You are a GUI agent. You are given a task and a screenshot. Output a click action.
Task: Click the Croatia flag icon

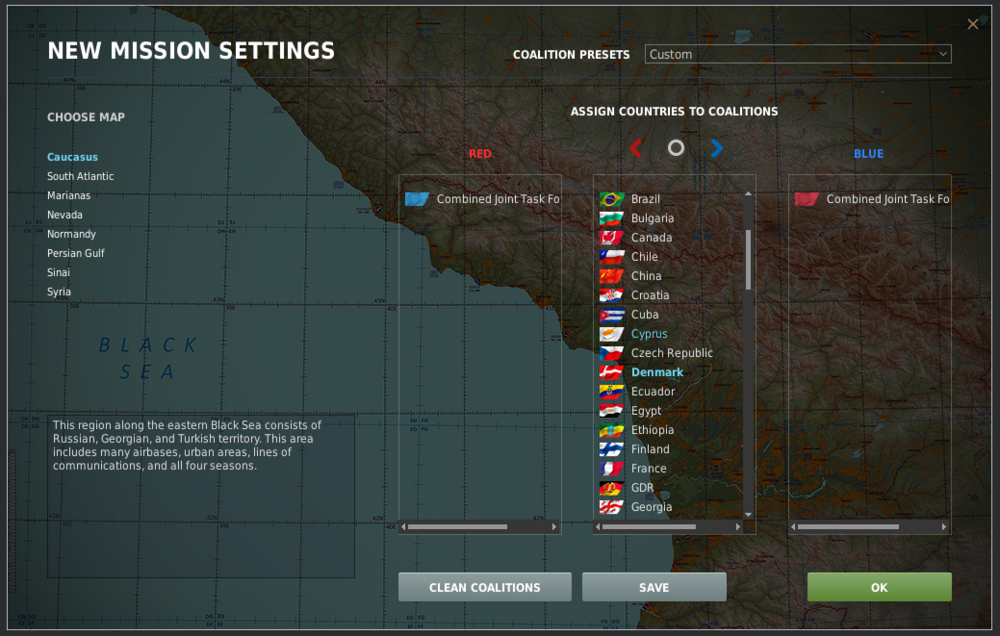[611, 295]
